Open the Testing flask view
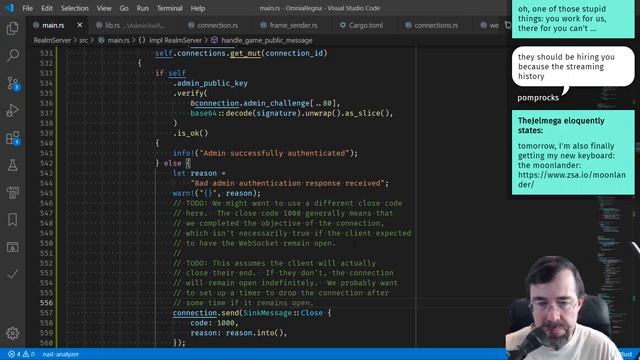Viewport: 640px width, 360px height. click(x=13, y=165)
